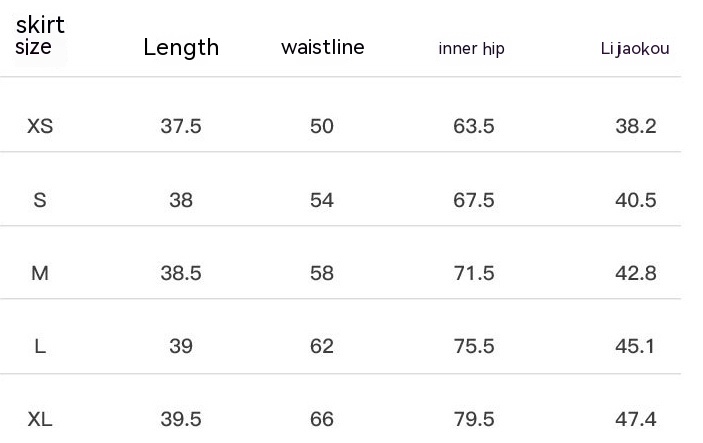
Task: Select the L size row label
Action: point(40,346)
